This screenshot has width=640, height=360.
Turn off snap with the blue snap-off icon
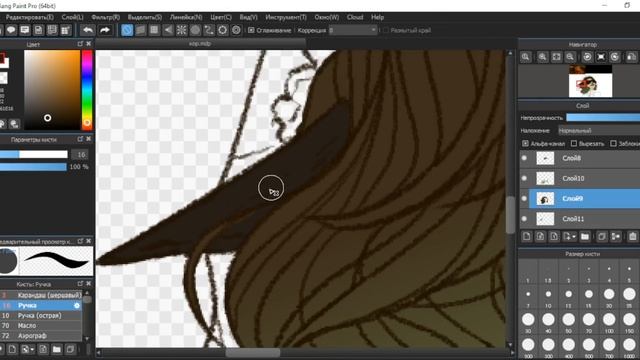tap(127, 30)
